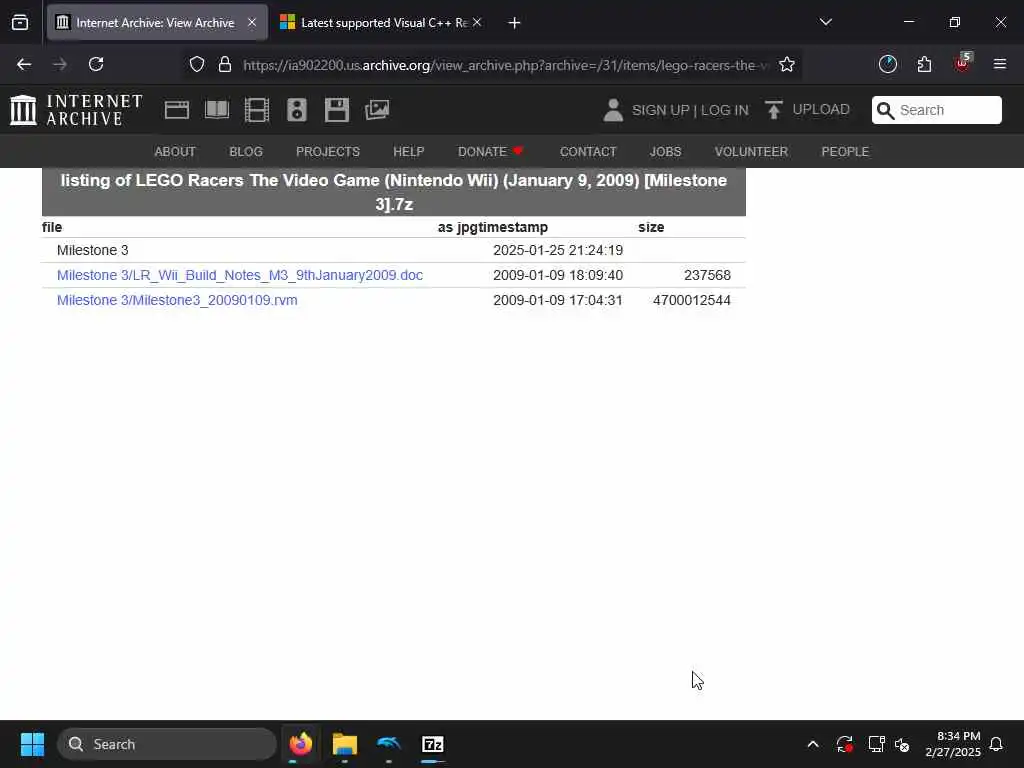Go back to the previous page
This screenshot has height=768, width=1024.
[24, 64]
